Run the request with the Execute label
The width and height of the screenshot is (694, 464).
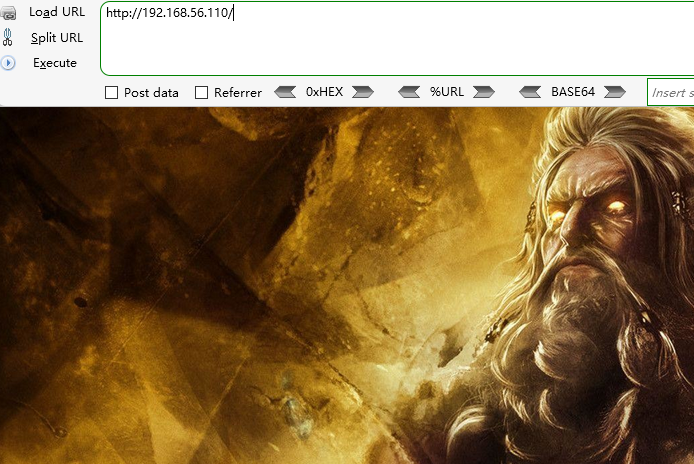click(x=55, y=63)
